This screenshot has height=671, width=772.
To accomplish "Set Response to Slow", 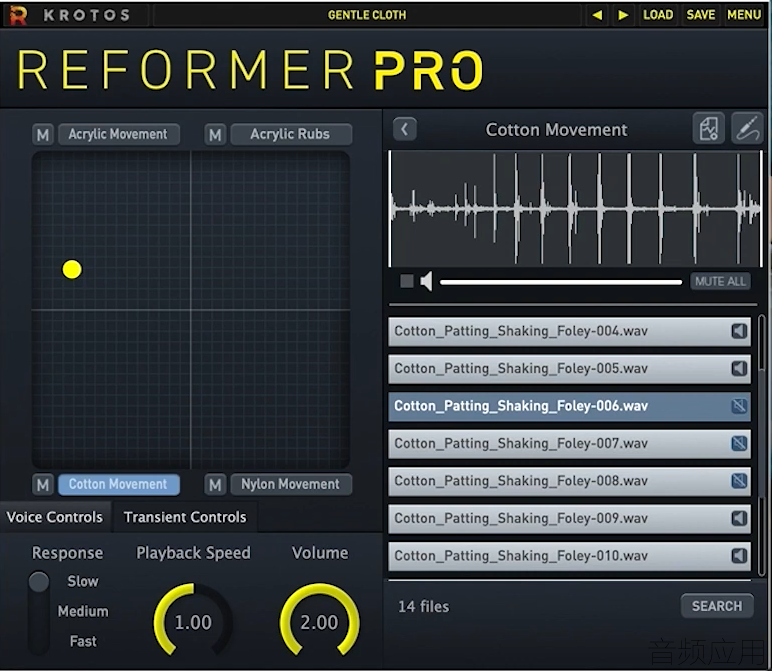I will pyautogui.click(x=83, y=581).
